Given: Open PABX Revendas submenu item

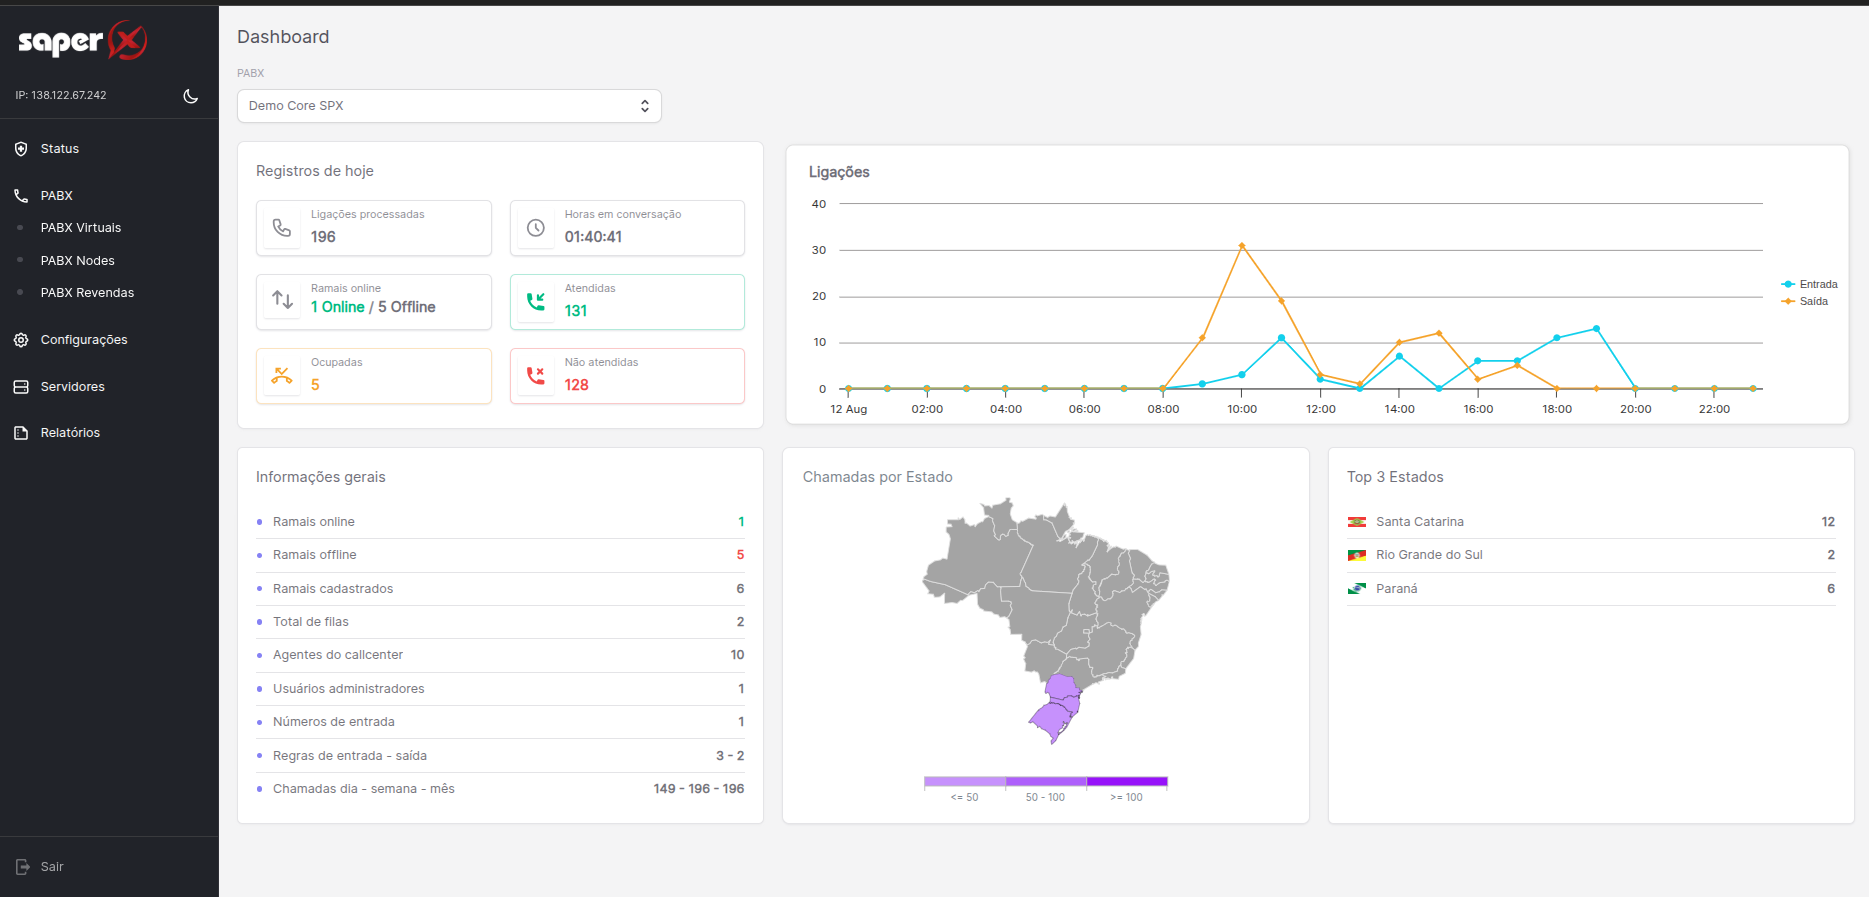Looking at the screenshot, I should point(87,293).
